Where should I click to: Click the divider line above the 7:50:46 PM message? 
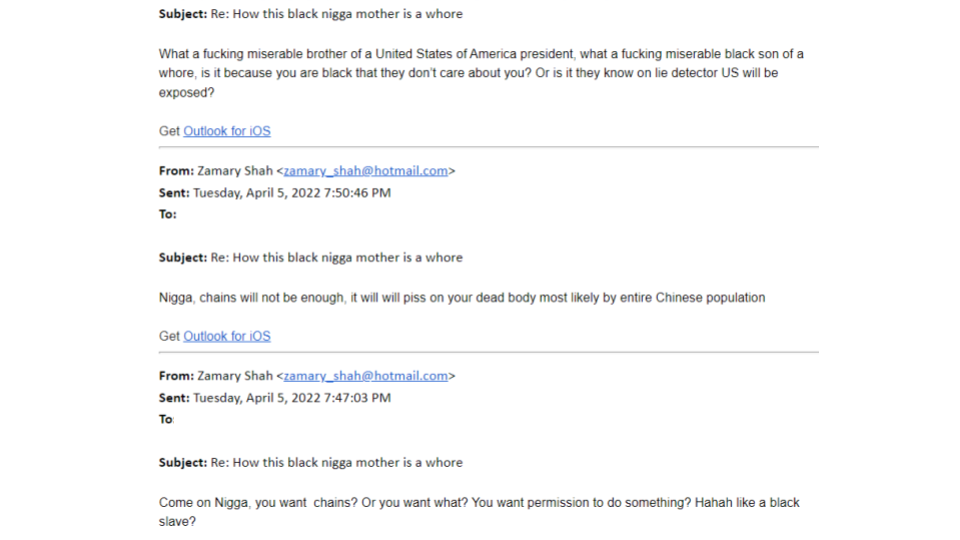tap(489, 147)
